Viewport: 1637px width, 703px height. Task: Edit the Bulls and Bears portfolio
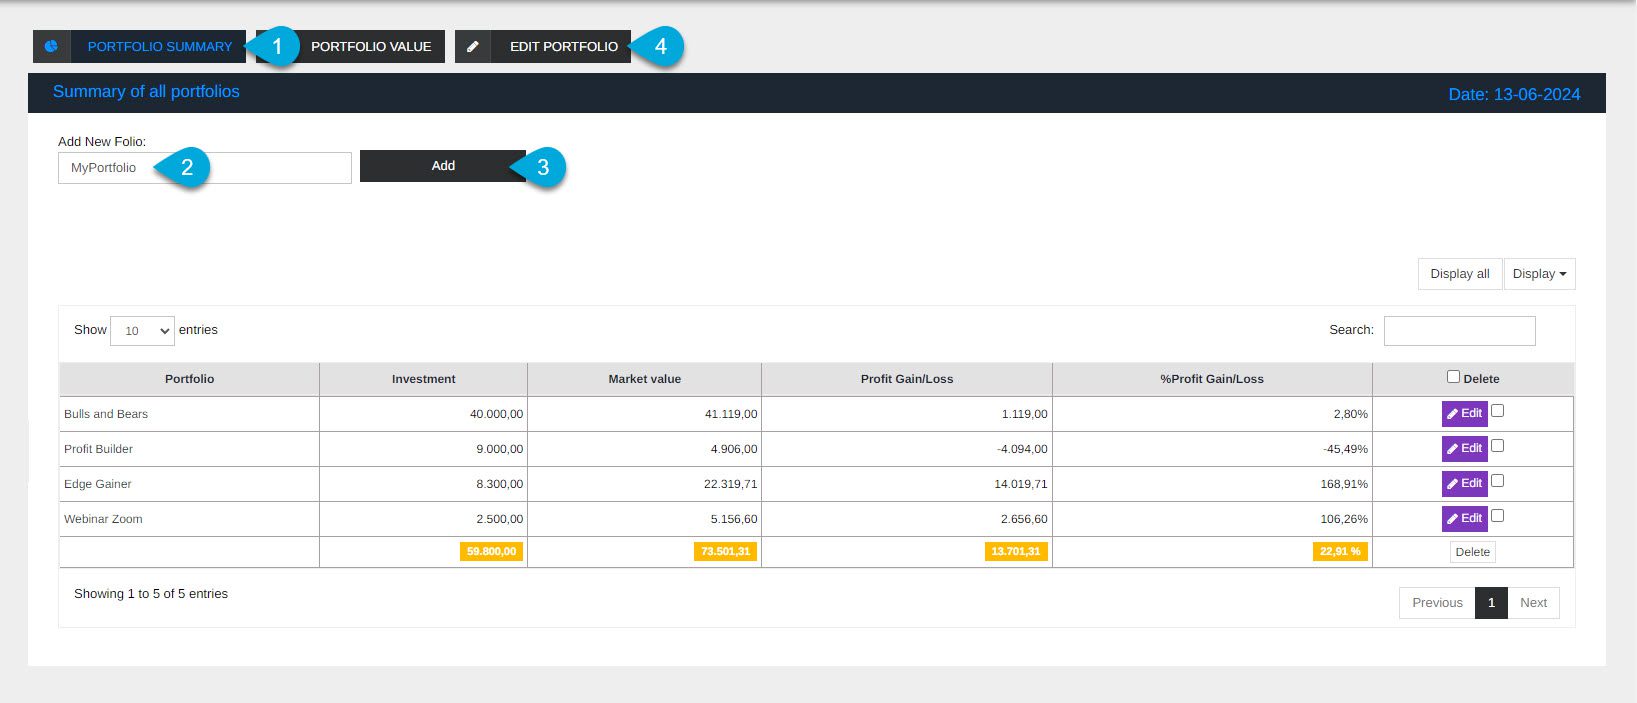pyautogui.click(x=1464, y=414)
